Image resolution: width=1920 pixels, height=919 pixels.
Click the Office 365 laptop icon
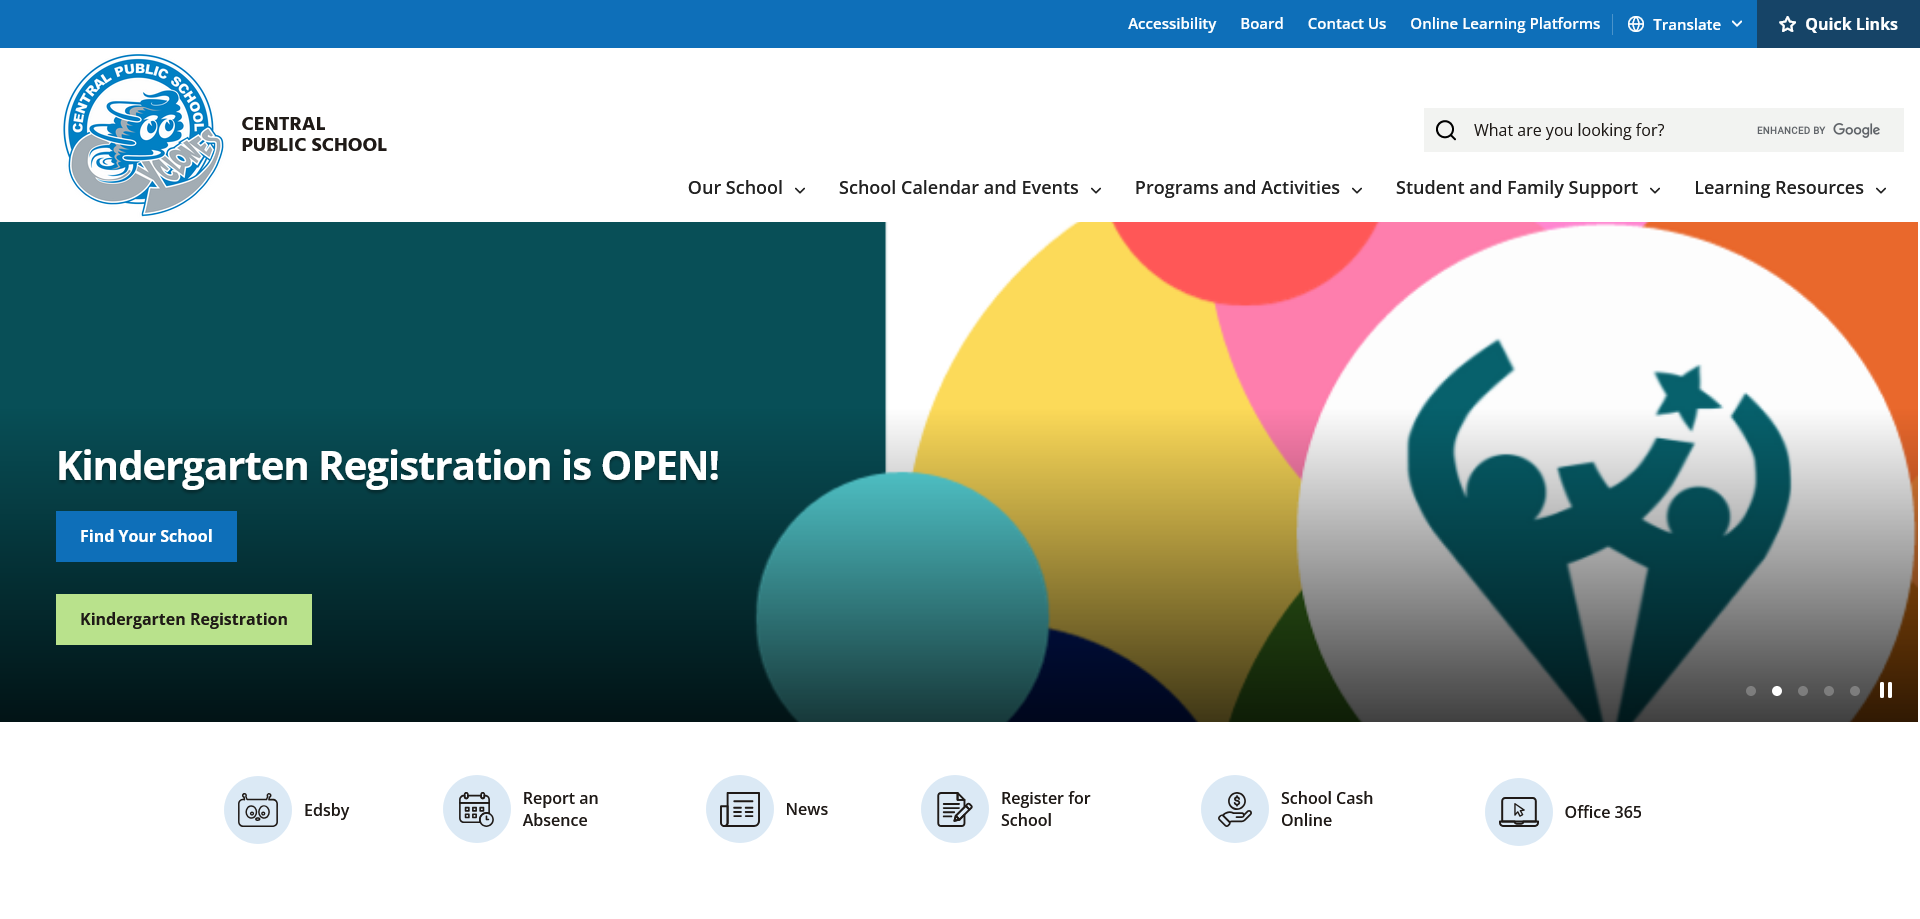(1518, 811)
